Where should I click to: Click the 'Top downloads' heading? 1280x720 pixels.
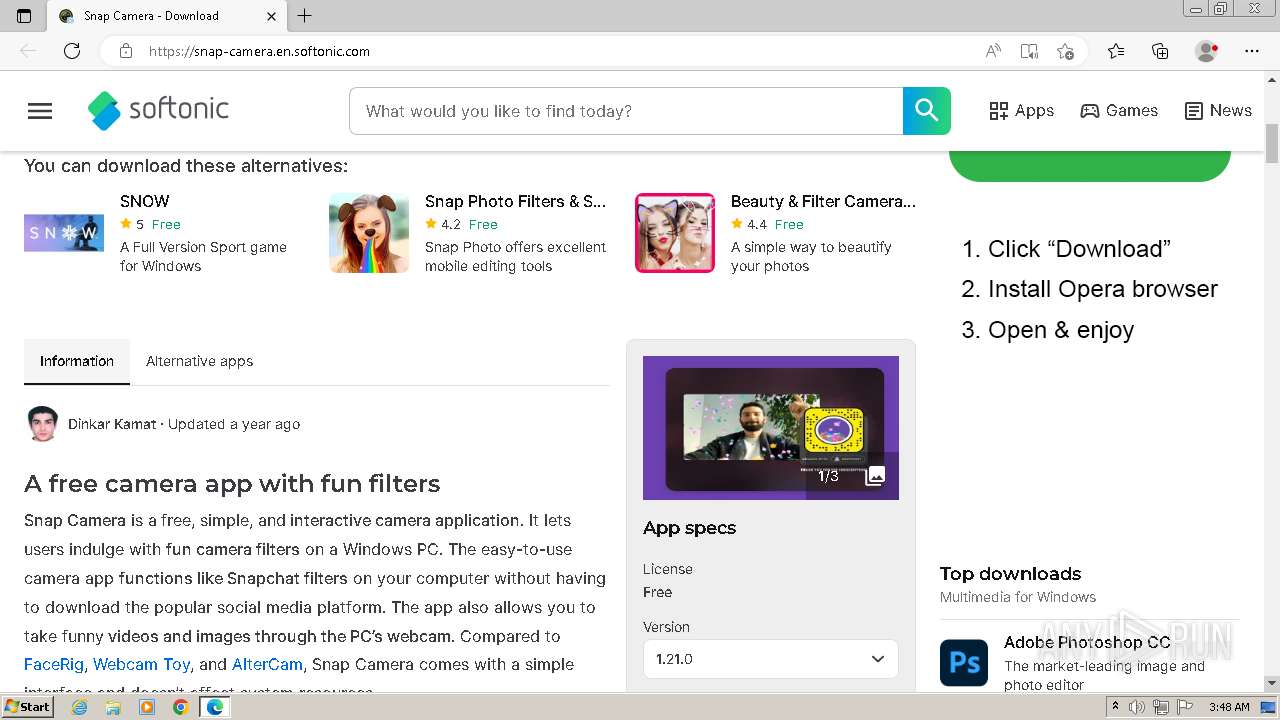pyautogui.click(x=1010, y=573)
